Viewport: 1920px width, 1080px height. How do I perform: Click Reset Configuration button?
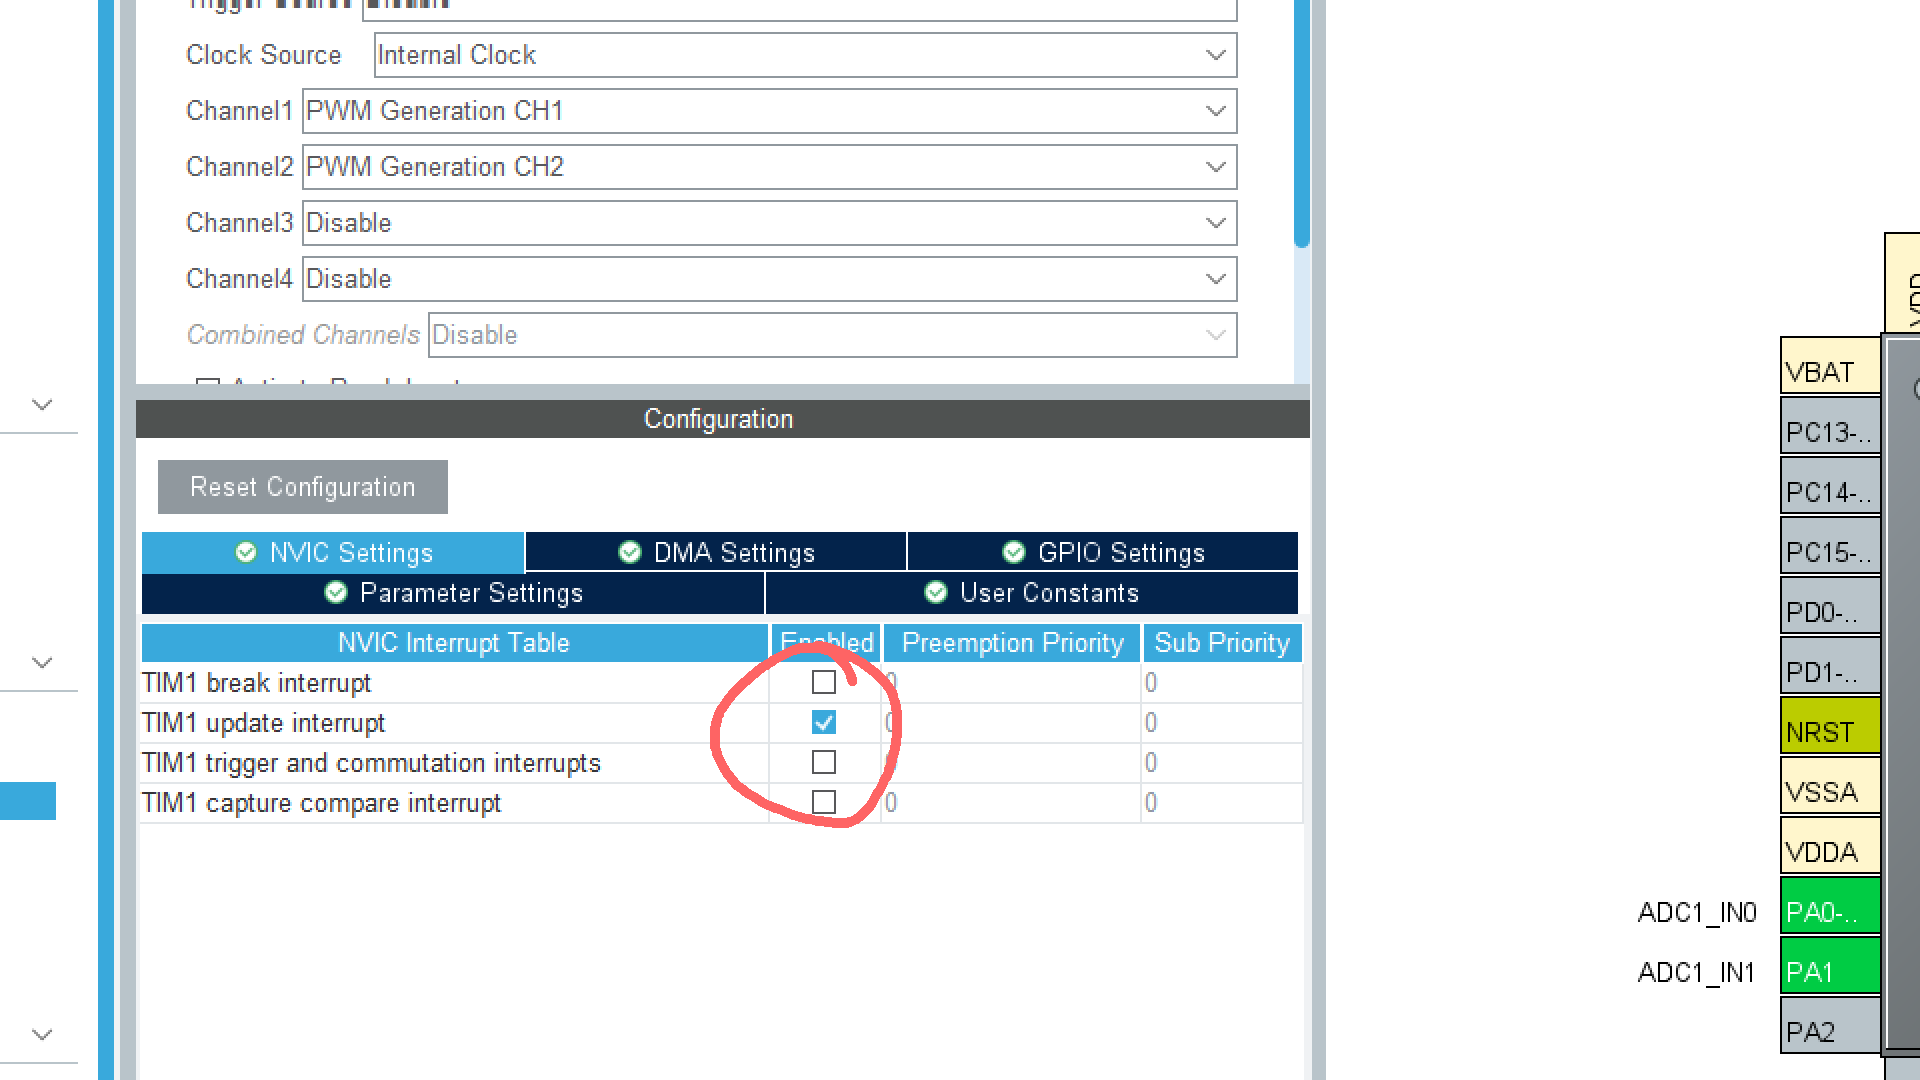click(302, 487)
